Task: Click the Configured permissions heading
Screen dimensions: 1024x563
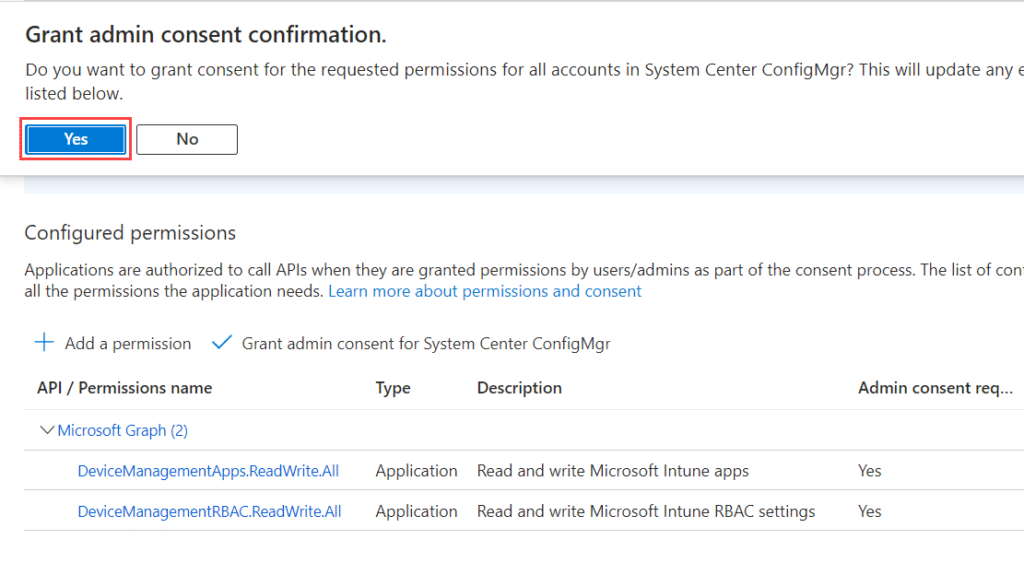Action: tap(130, 233)
